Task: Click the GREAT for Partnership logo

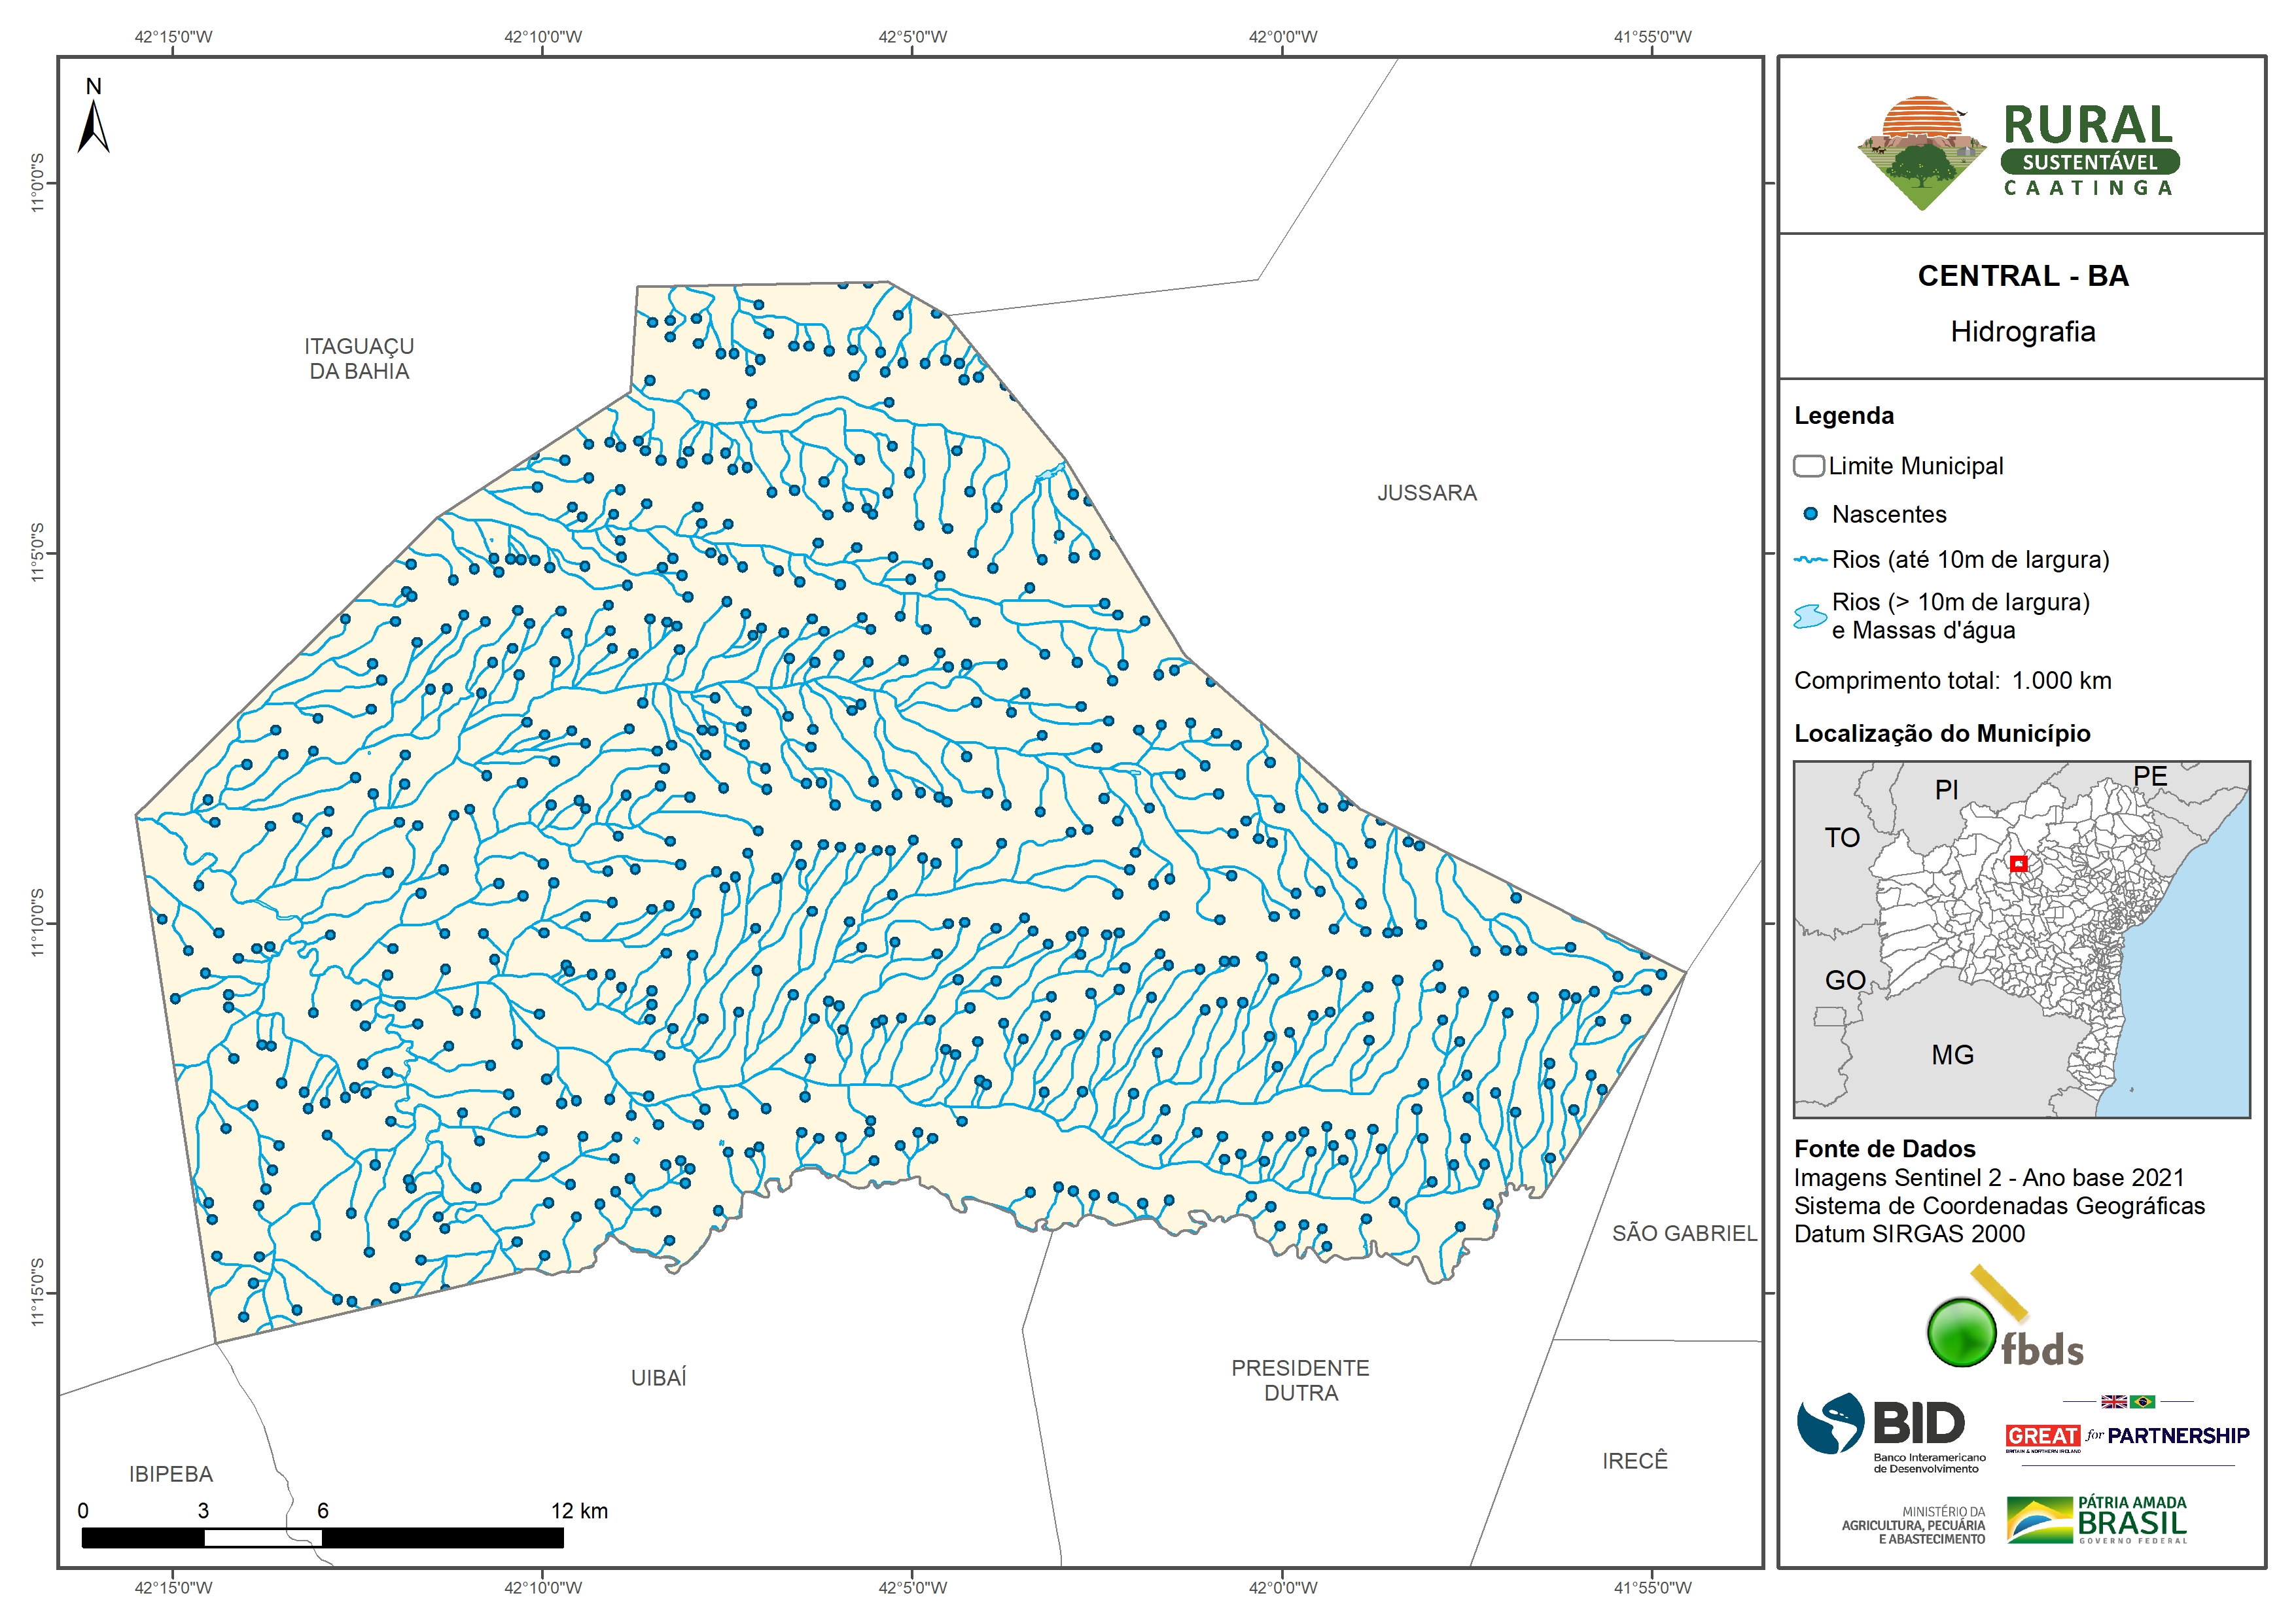Action: [2127, 1436]
